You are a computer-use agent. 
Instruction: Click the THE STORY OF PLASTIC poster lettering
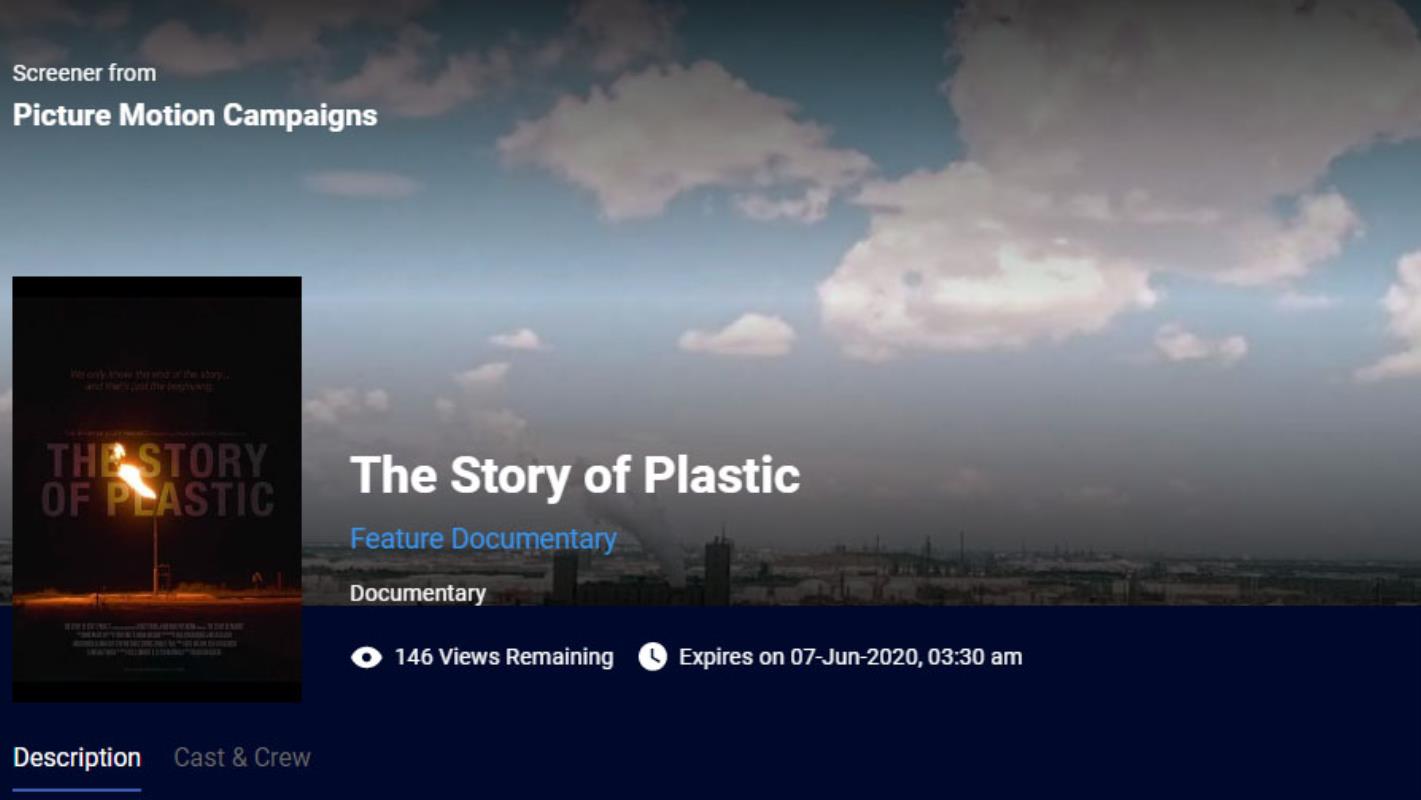click(158, 480)
